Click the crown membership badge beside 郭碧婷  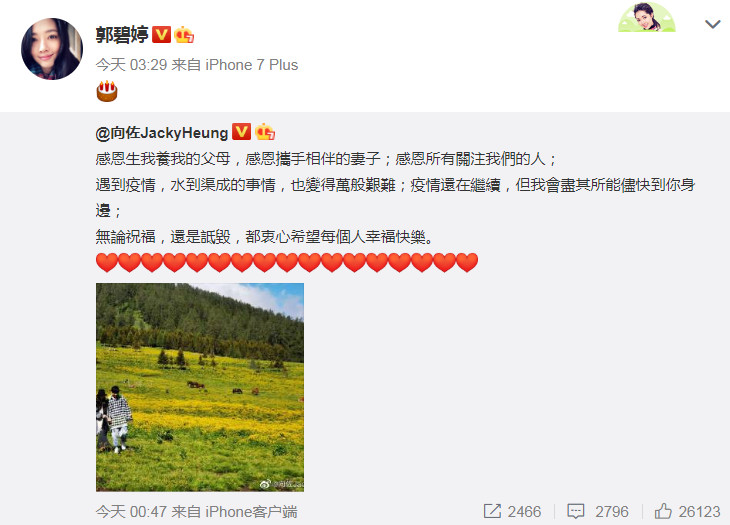[184, 34]
